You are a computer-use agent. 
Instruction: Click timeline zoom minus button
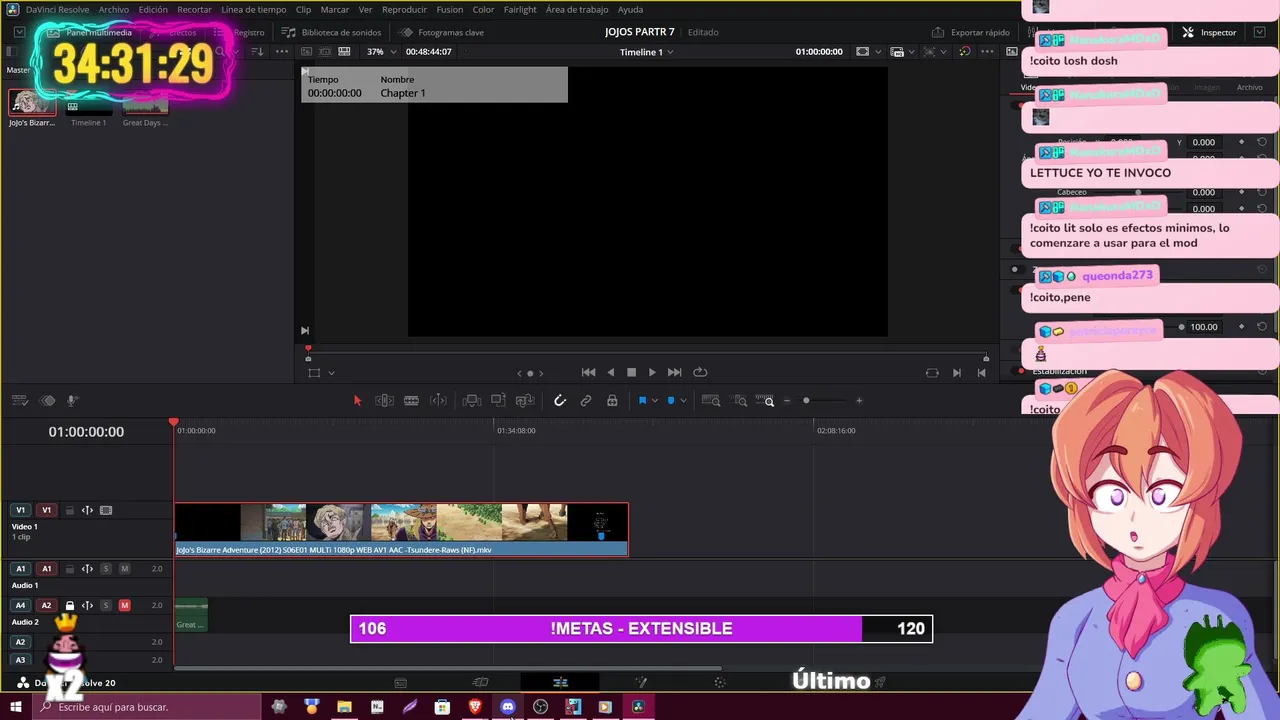787,401
